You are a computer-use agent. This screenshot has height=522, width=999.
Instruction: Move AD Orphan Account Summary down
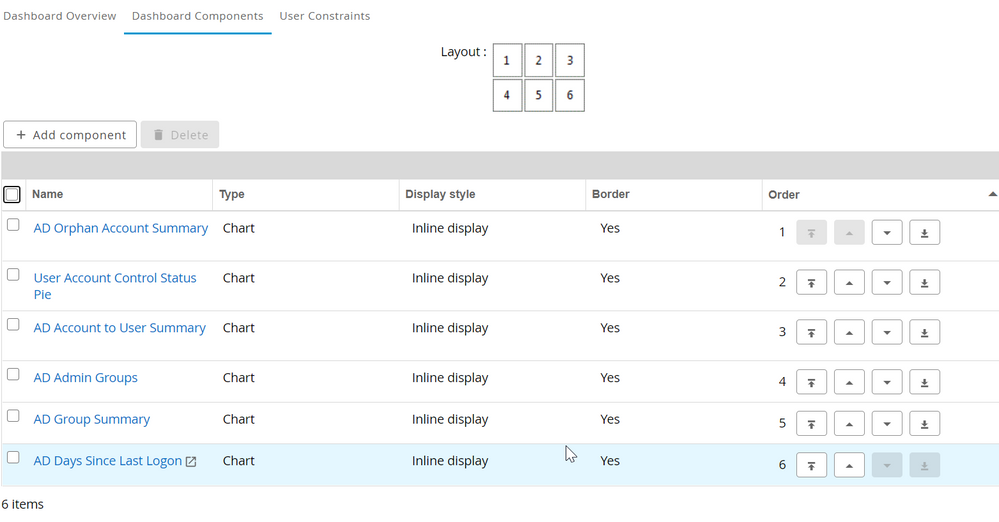pyautogui.click(x=887, y=233)
